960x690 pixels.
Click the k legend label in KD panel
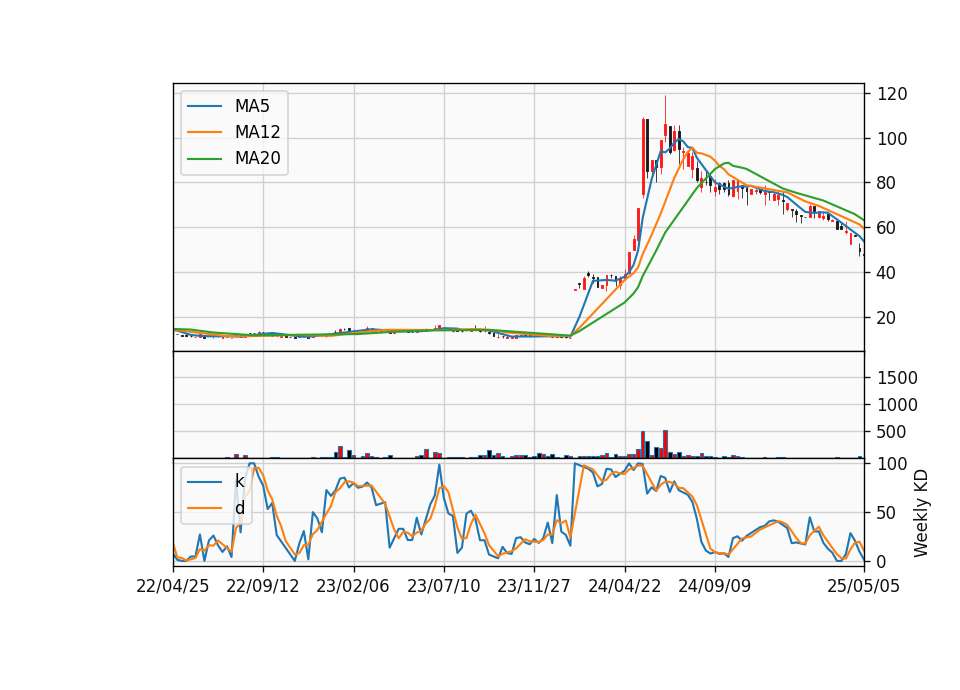(239, 481)
